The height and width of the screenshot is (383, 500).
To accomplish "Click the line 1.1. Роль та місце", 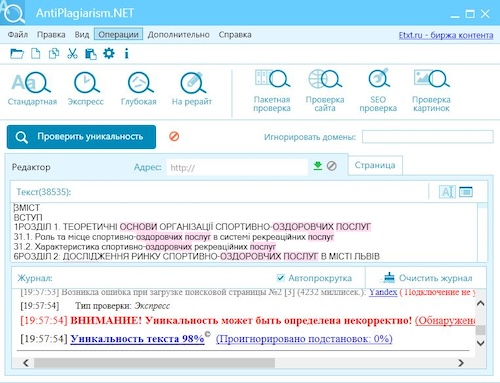I will click(173, 237).
